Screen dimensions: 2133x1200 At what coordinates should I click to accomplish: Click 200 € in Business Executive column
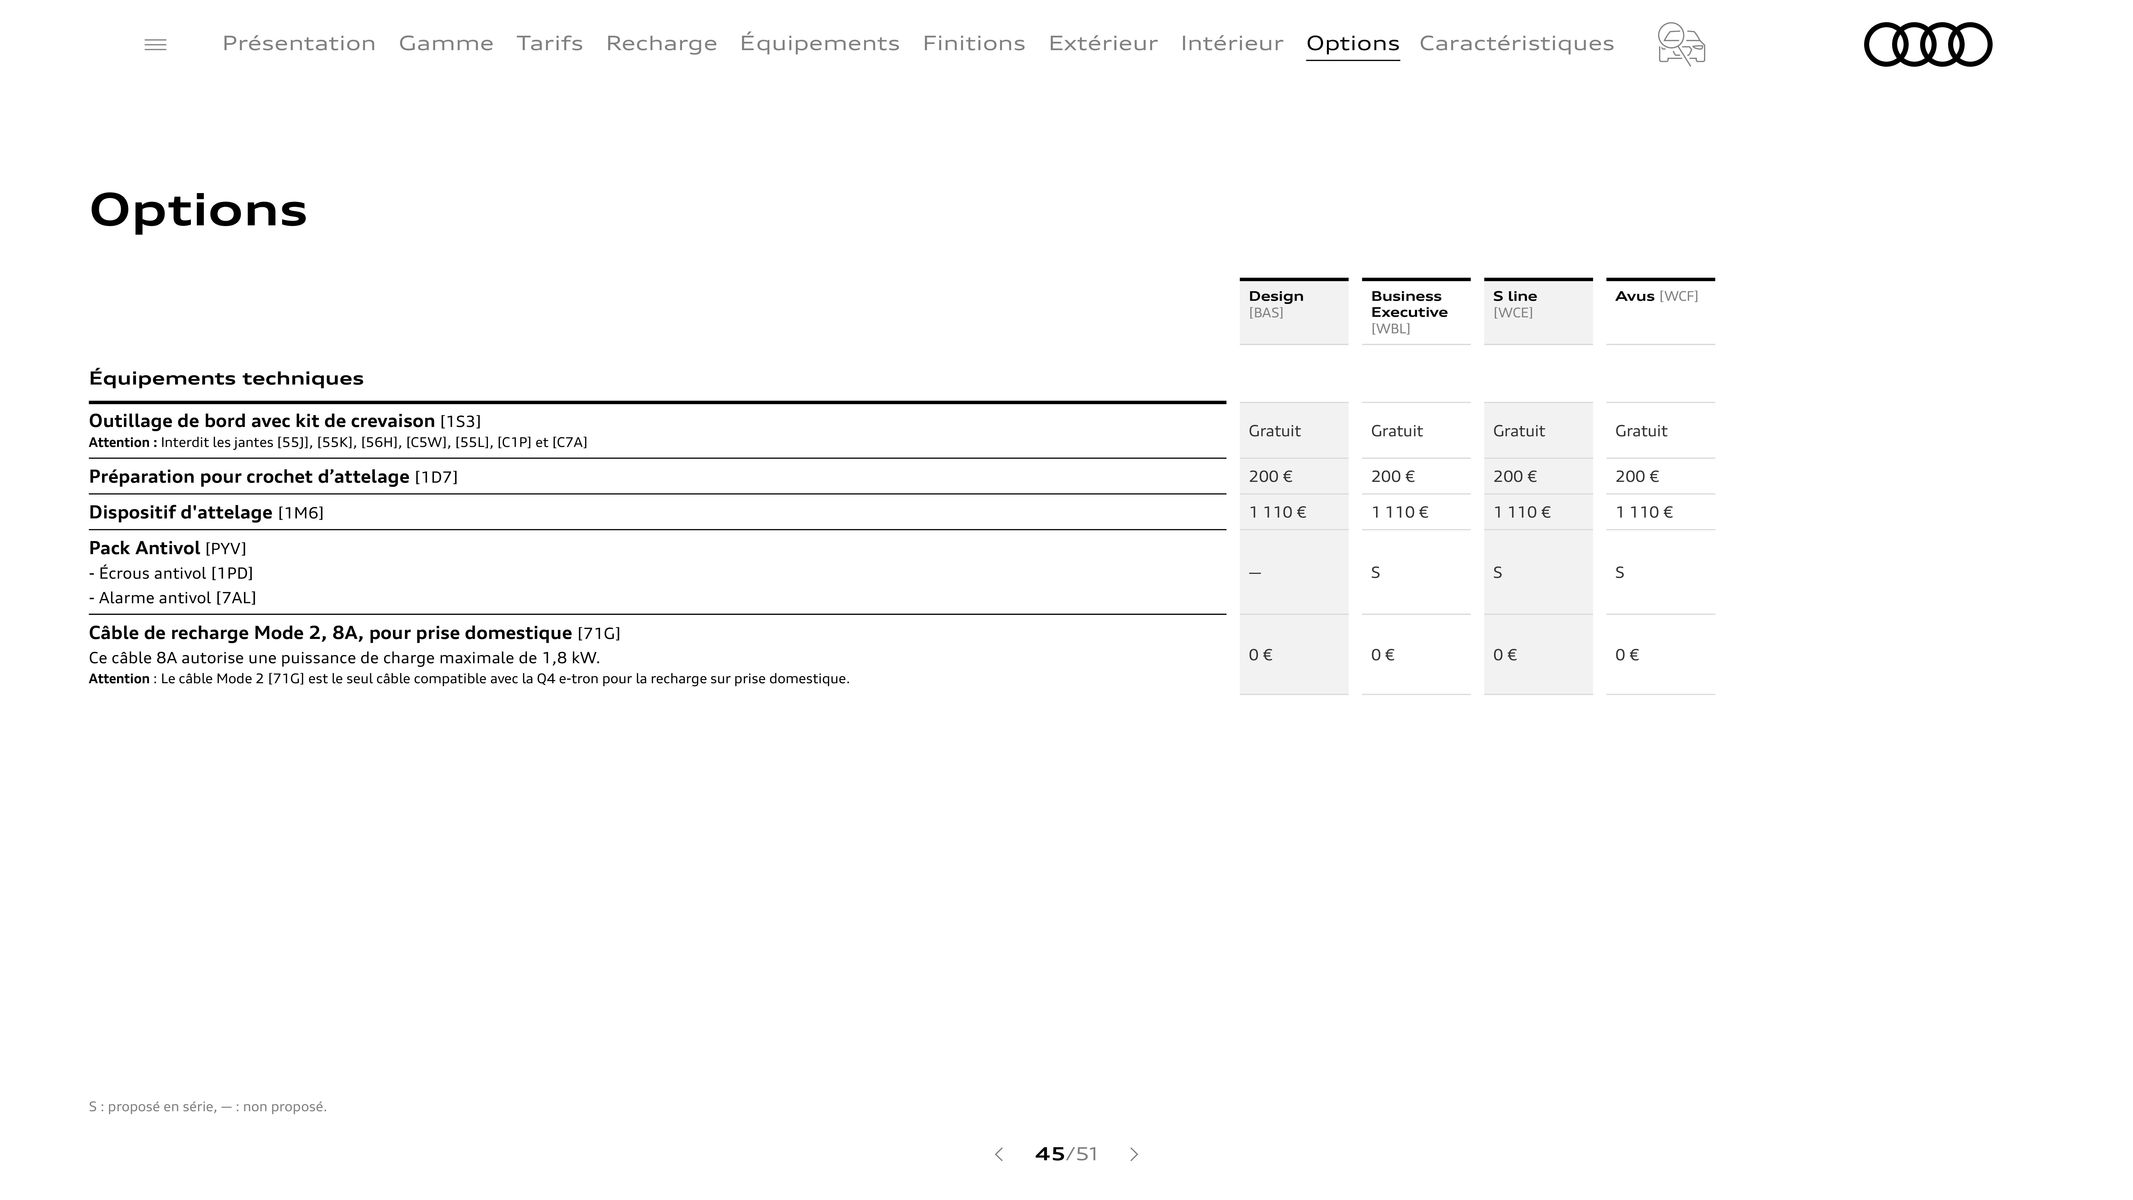[1392, 477]
